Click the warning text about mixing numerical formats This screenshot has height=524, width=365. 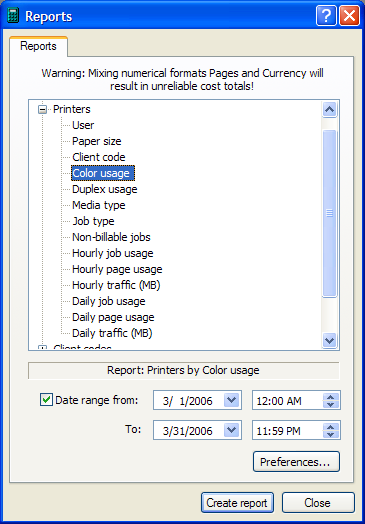click(x=182, y=80)
